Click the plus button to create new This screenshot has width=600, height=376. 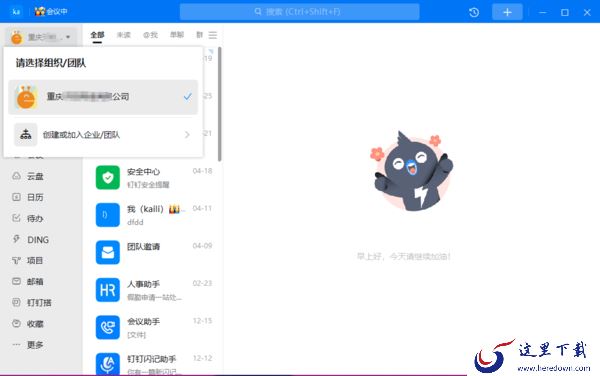507,12
